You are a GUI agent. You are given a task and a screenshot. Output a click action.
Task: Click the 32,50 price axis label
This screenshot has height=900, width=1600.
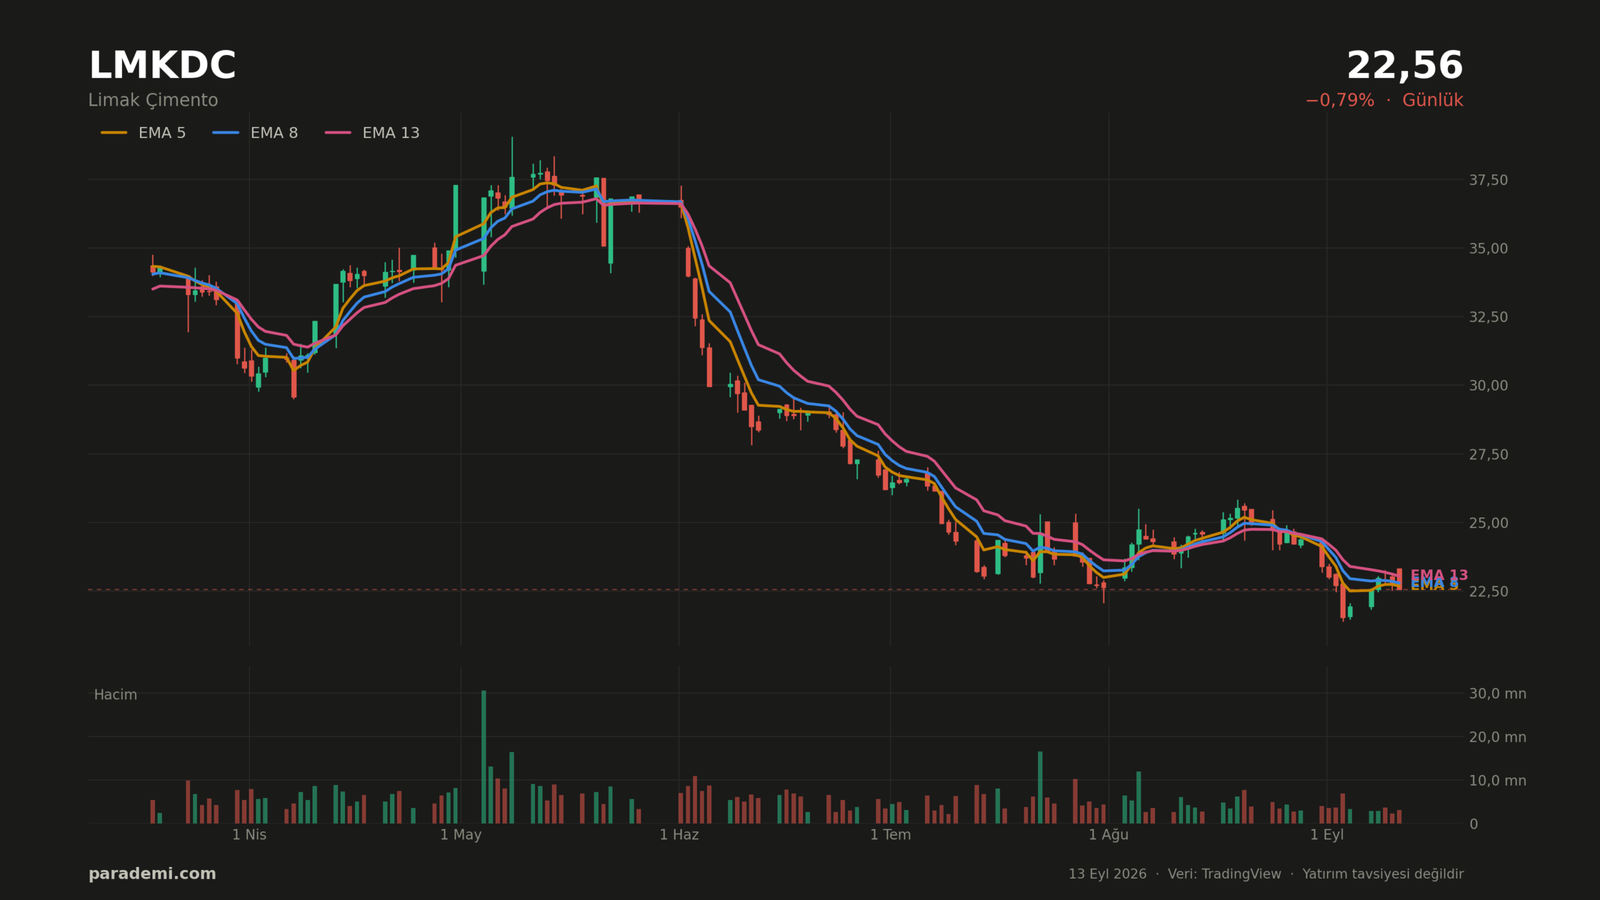[x=1488, y=317]
